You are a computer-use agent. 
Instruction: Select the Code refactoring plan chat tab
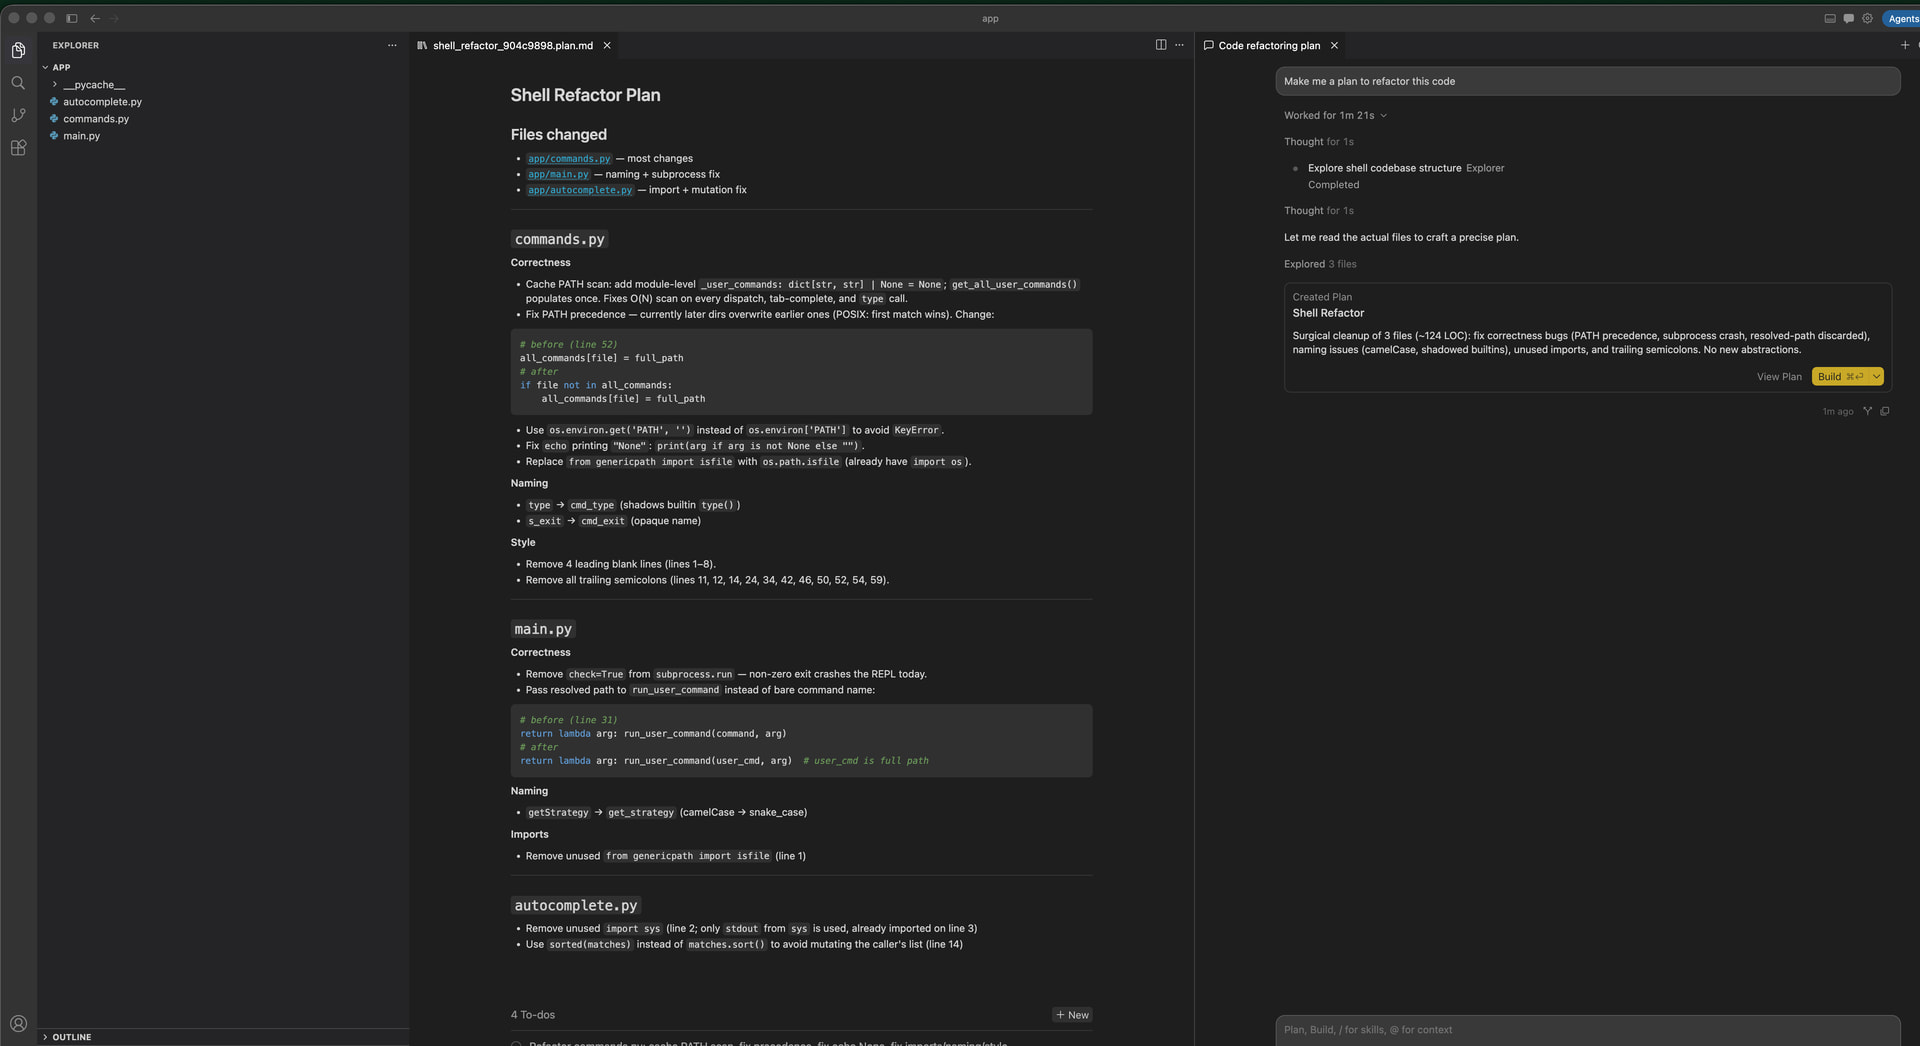coord(1269,45)
